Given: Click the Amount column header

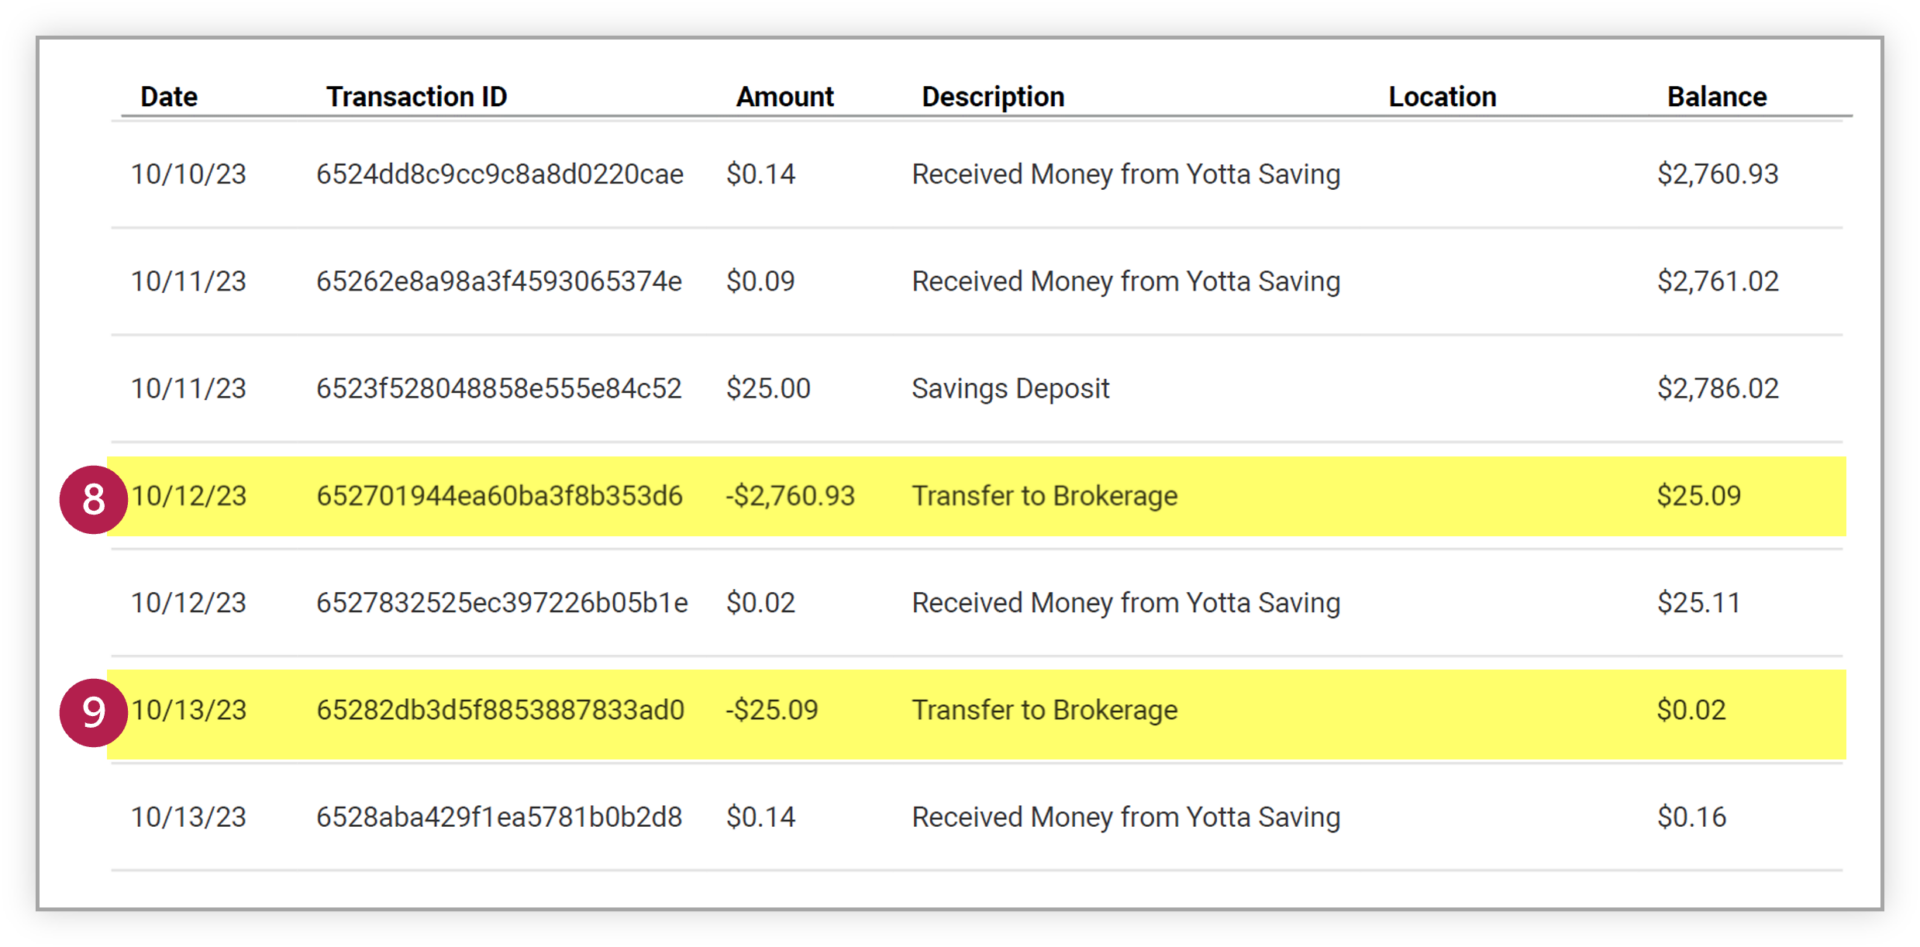Looking at the screenshot, I should 784,97.
